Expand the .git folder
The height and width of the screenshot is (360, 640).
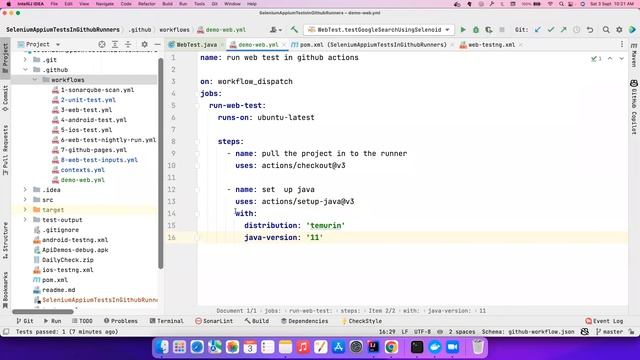[25, 60]
